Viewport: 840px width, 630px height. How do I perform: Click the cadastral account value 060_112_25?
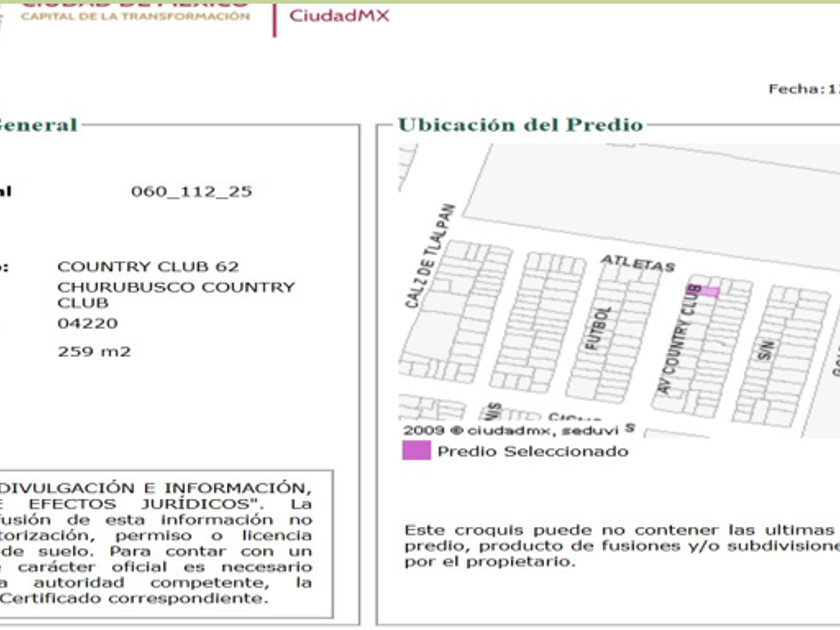191,191
